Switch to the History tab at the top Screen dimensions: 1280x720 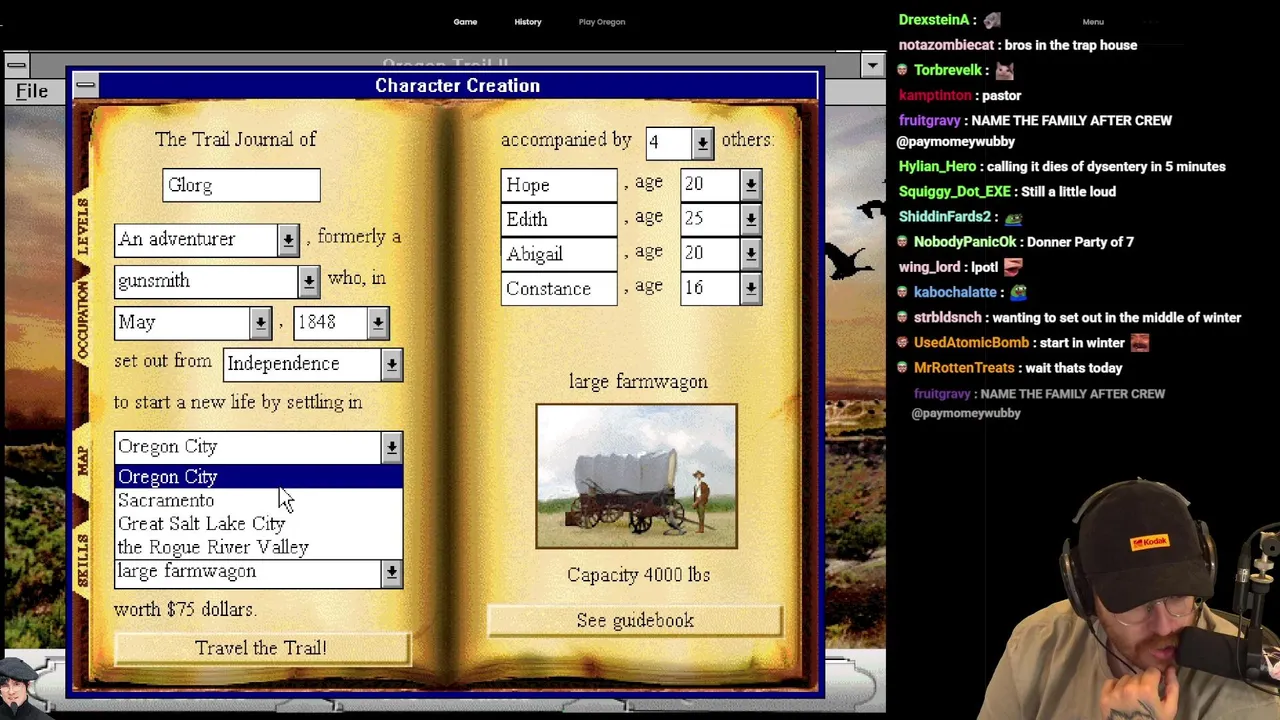[528, 21]
